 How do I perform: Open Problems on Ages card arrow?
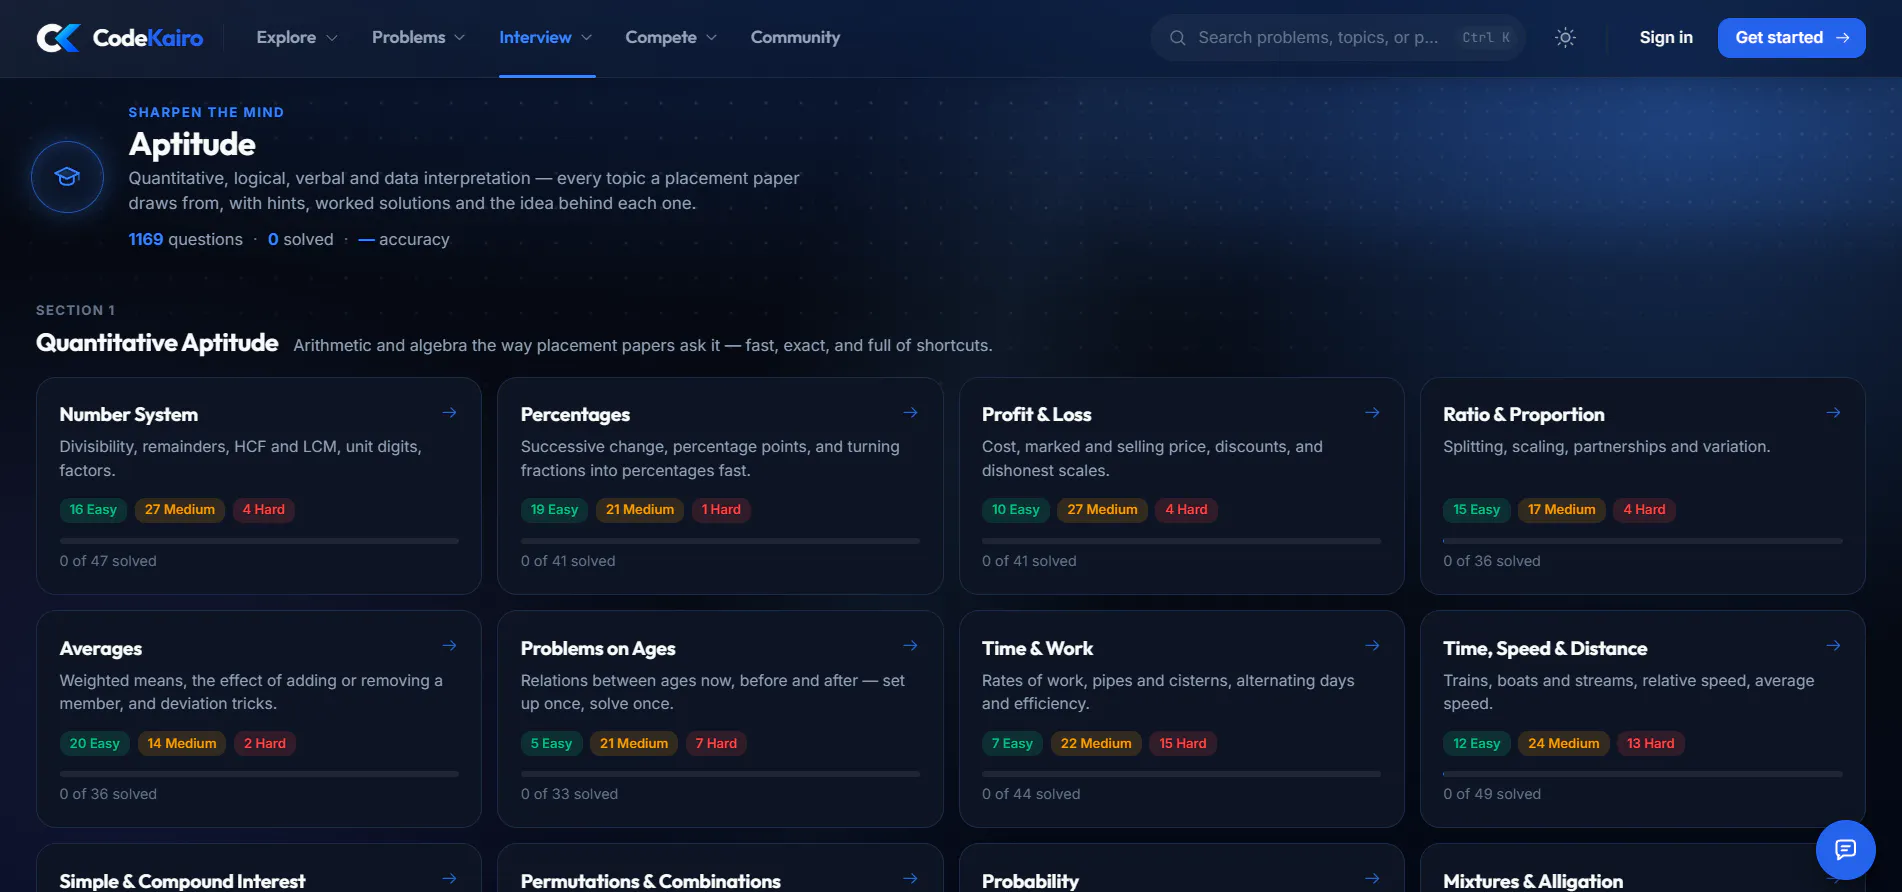(x=911, y=646)
